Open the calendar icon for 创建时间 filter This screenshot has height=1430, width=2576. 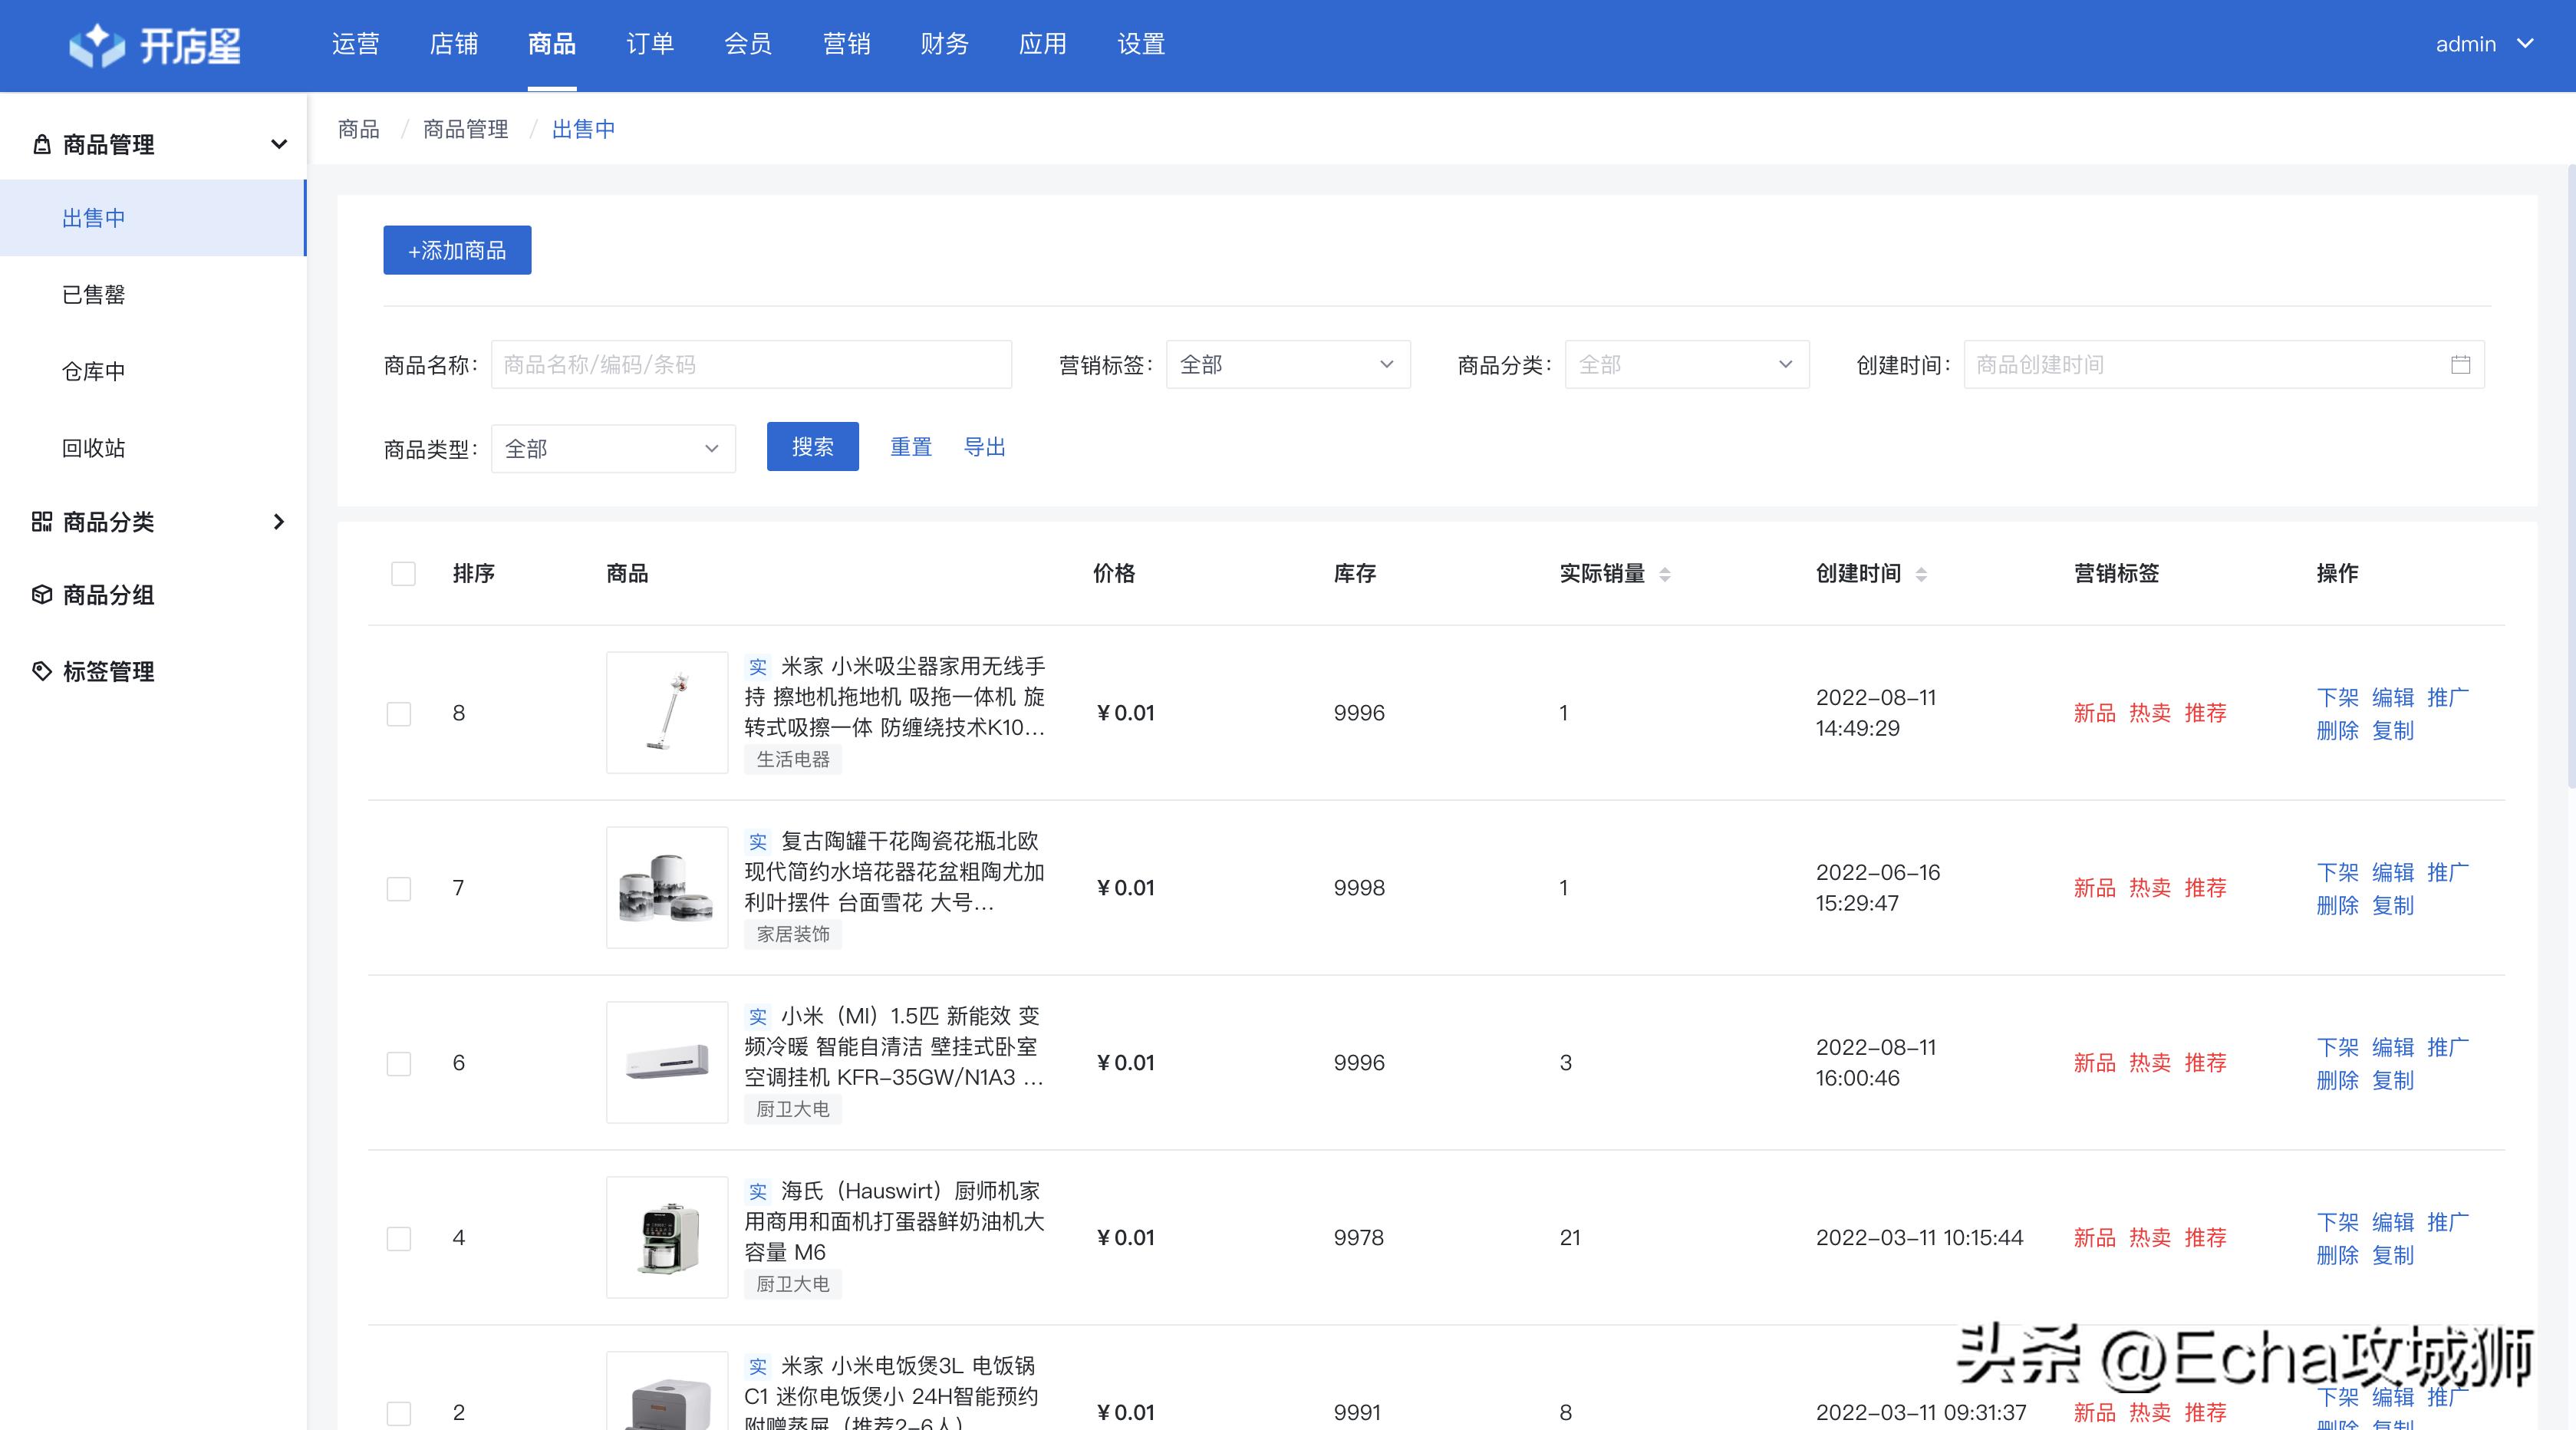pos(2462,364)
